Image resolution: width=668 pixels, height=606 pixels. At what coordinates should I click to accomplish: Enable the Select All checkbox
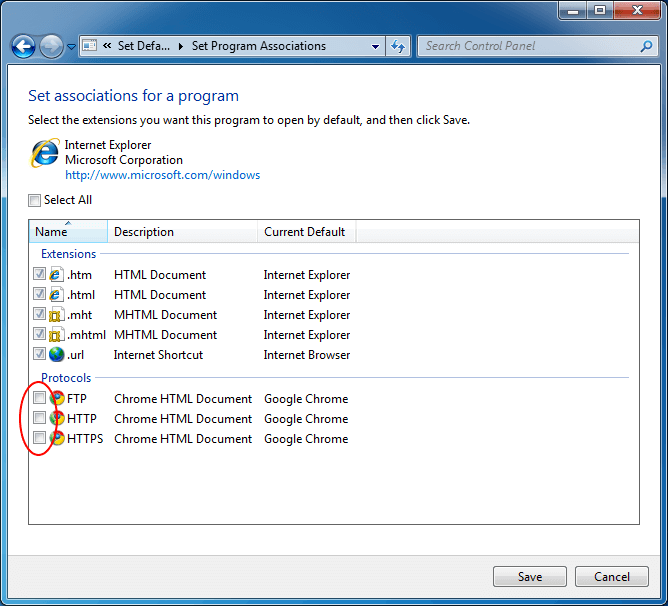click(x=34, y=200)
